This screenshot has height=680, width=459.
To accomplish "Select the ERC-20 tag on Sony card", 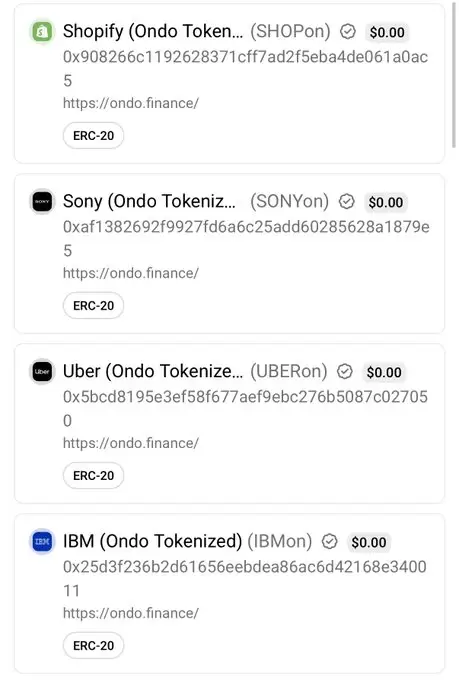I will pyautogui.click(x=93, y=306).
